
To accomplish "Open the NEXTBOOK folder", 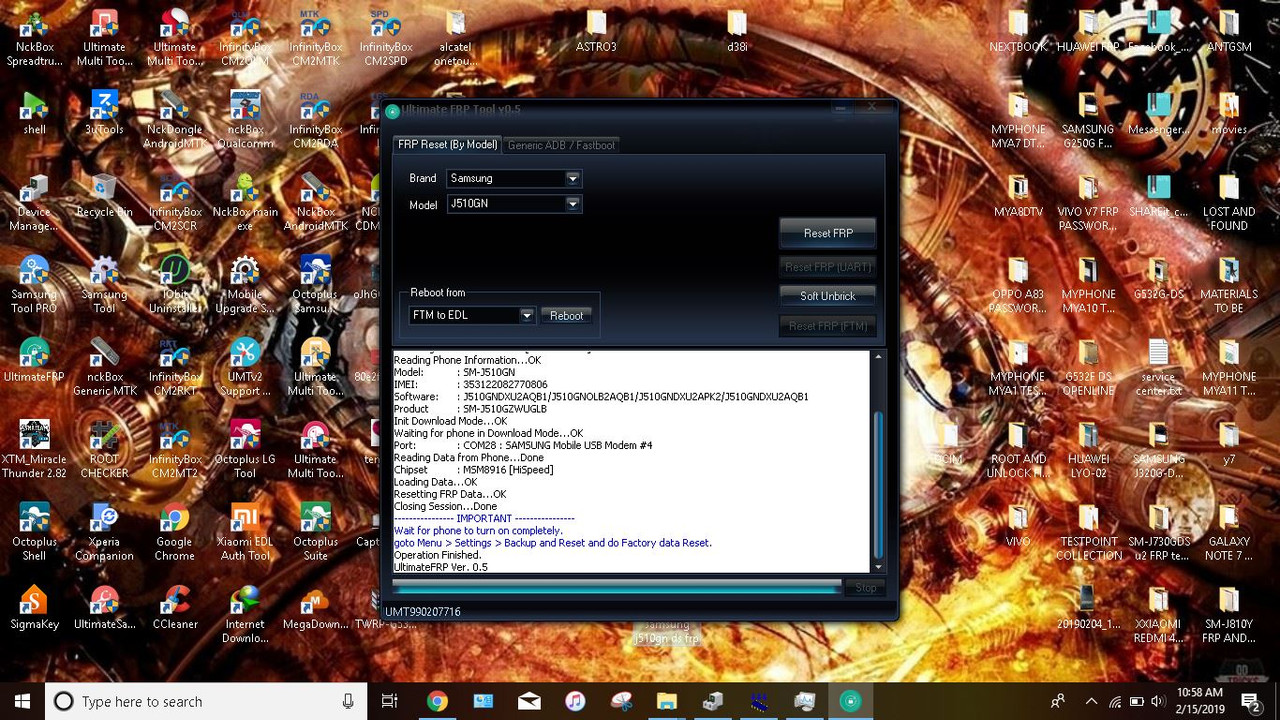I will tap(1018, 31).
